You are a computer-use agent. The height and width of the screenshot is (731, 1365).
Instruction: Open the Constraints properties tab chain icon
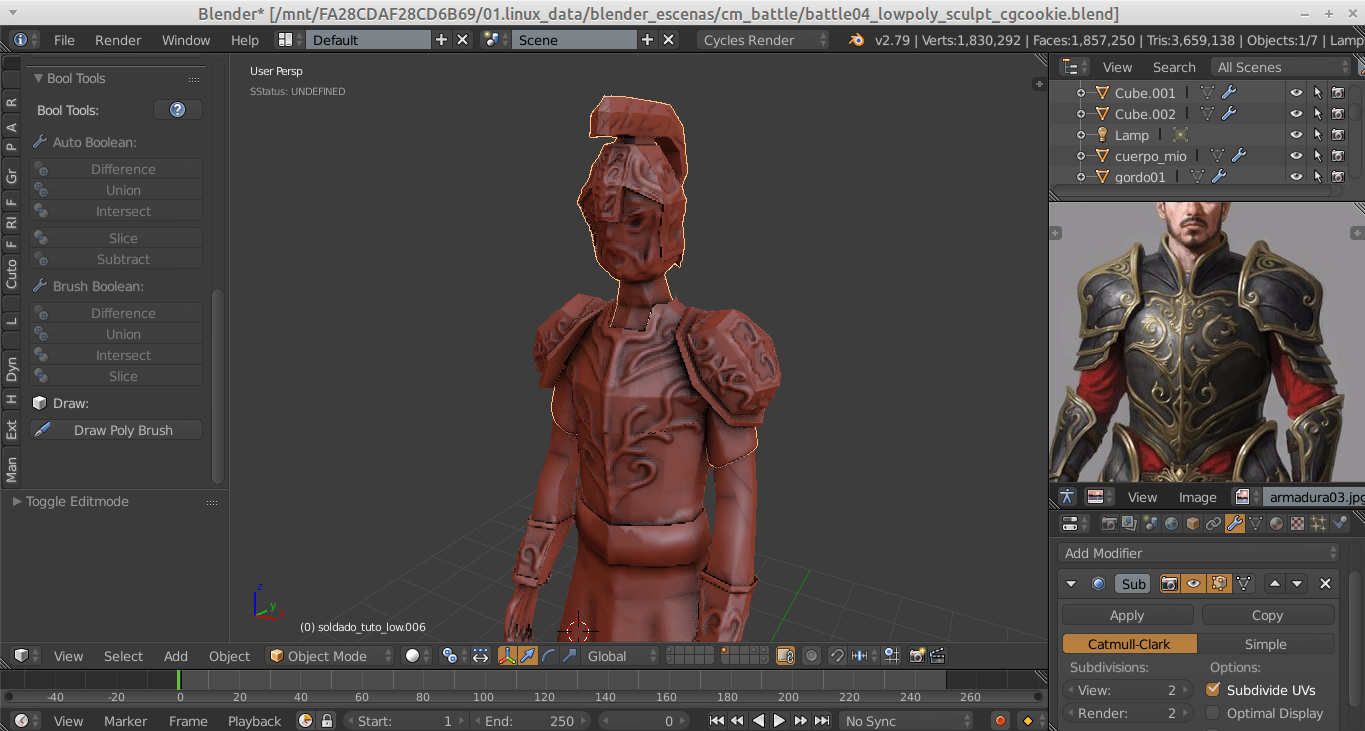click(1213, 523)
